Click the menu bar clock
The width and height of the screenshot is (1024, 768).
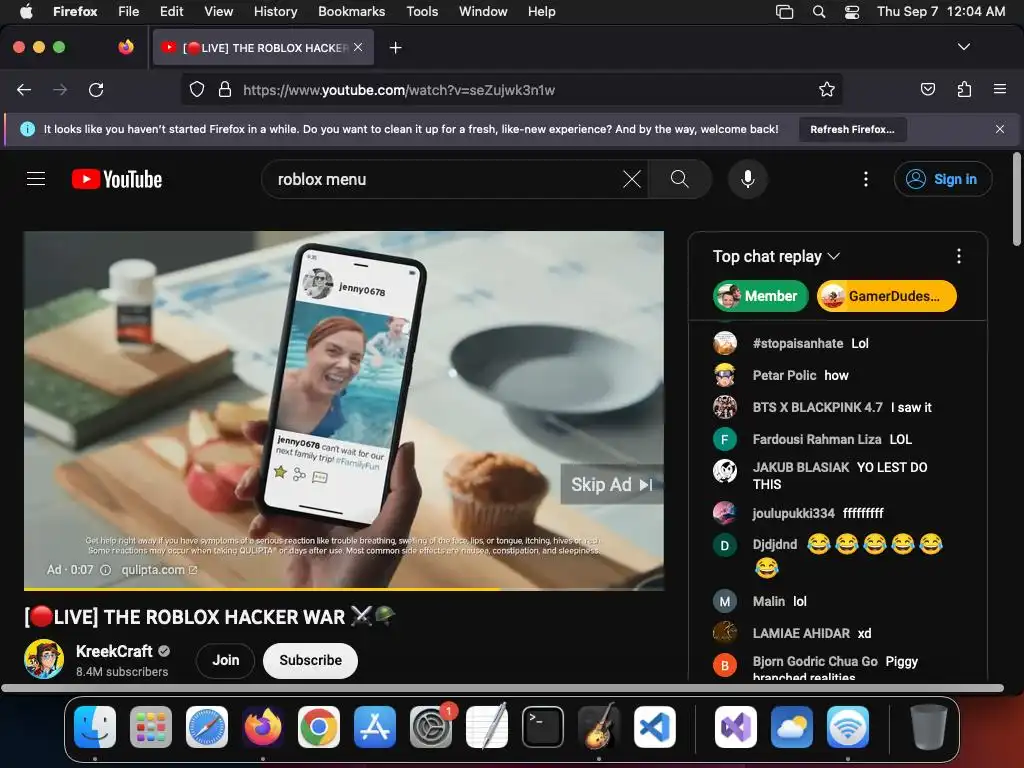[940, 12]
